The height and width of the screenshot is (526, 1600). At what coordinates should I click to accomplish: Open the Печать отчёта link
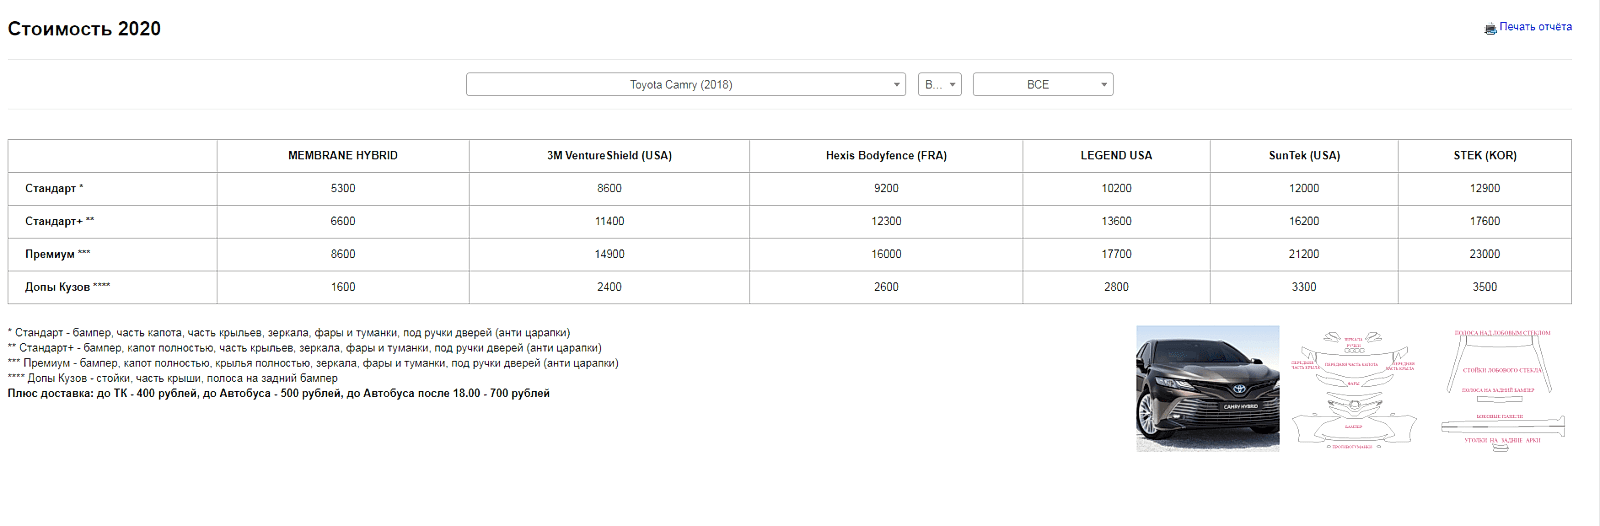pyautogui.click(x=1535, y=27)
